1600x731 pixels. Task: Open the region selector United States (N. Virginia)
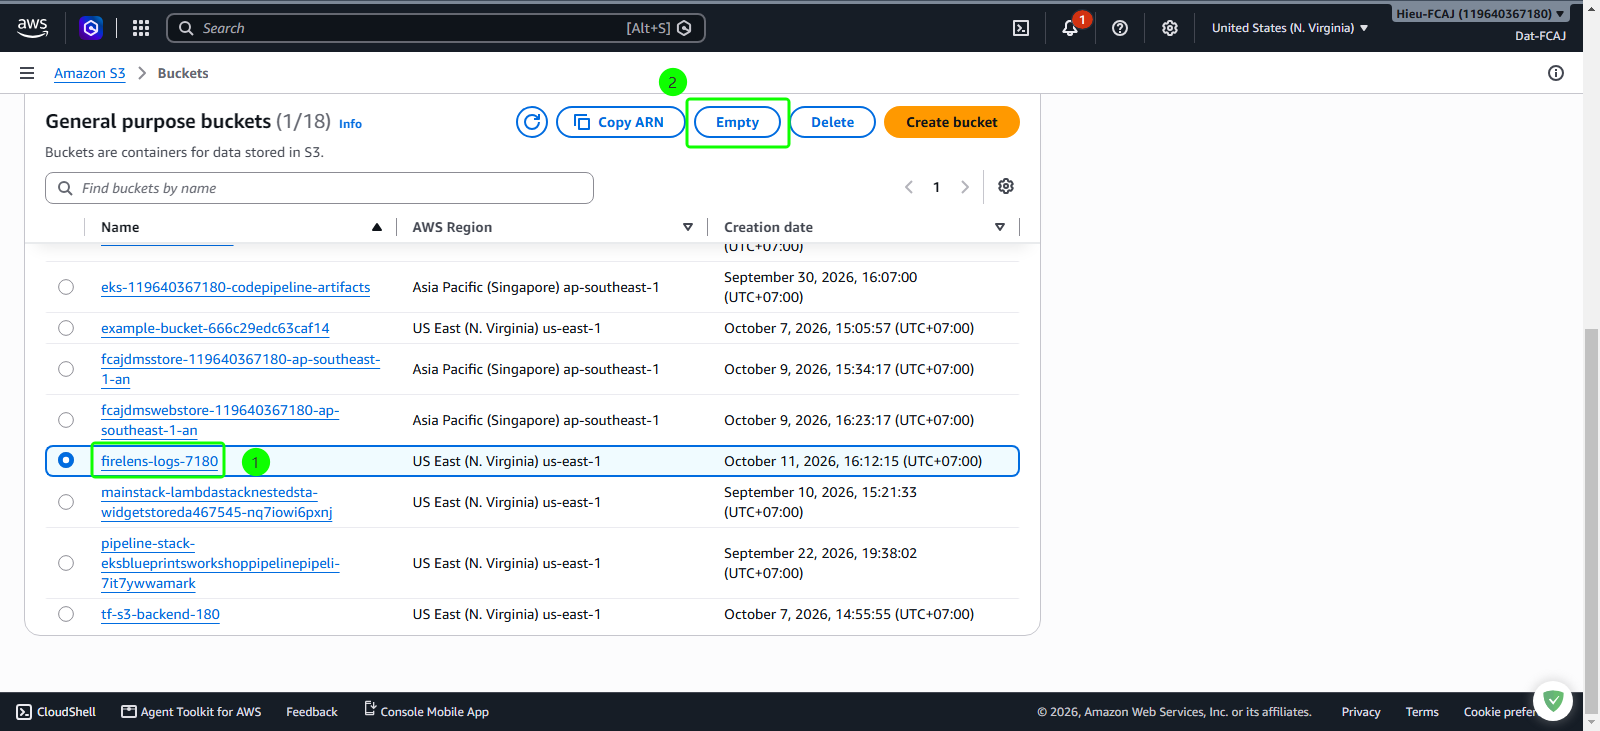click(1290, 28)
